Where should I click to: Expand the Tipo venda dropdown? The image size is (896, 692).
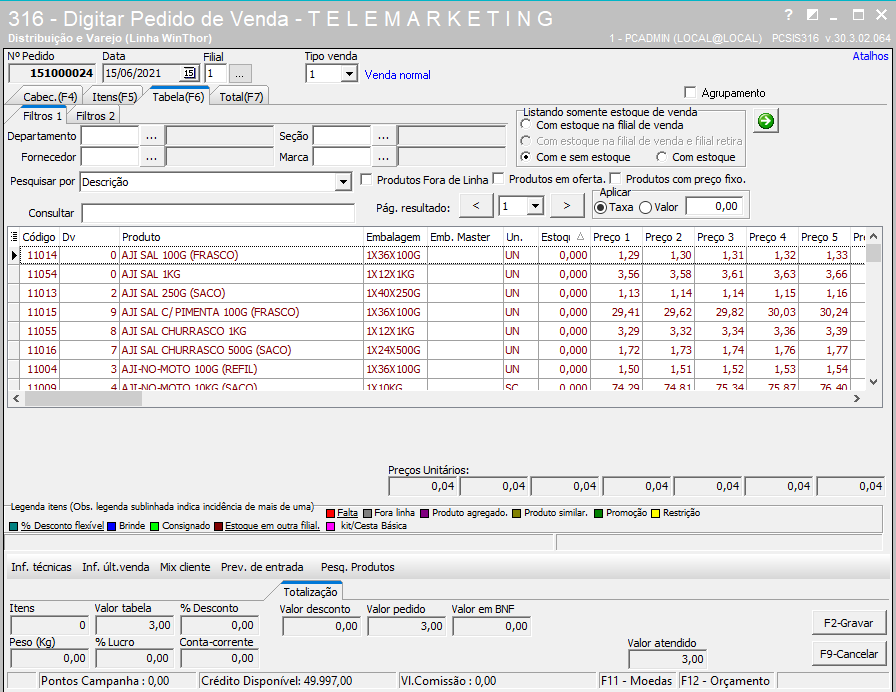(x=349, y=74)
